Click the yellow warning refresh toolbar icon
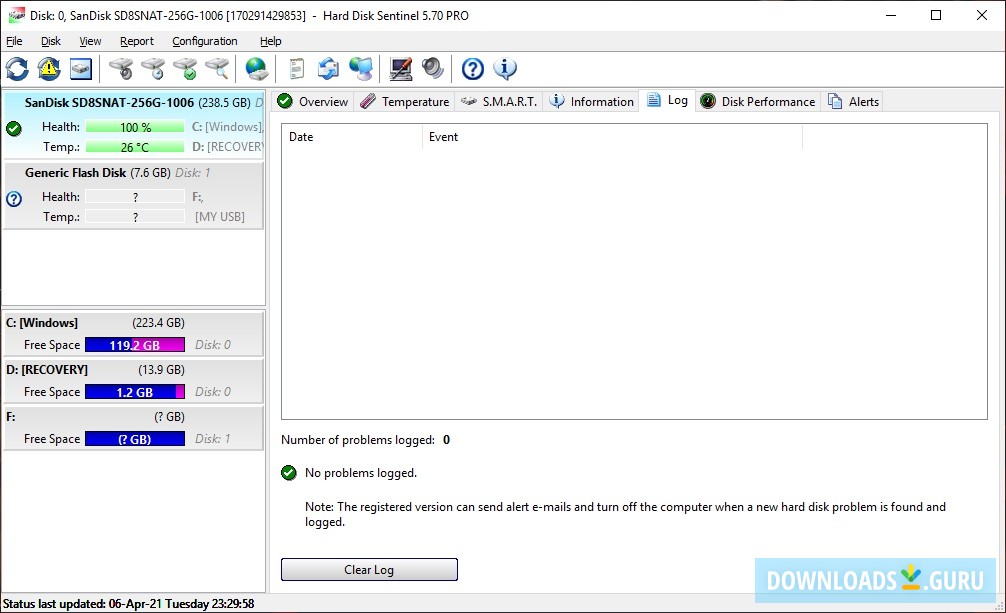The image size is (1006, 613). point(49,69)
